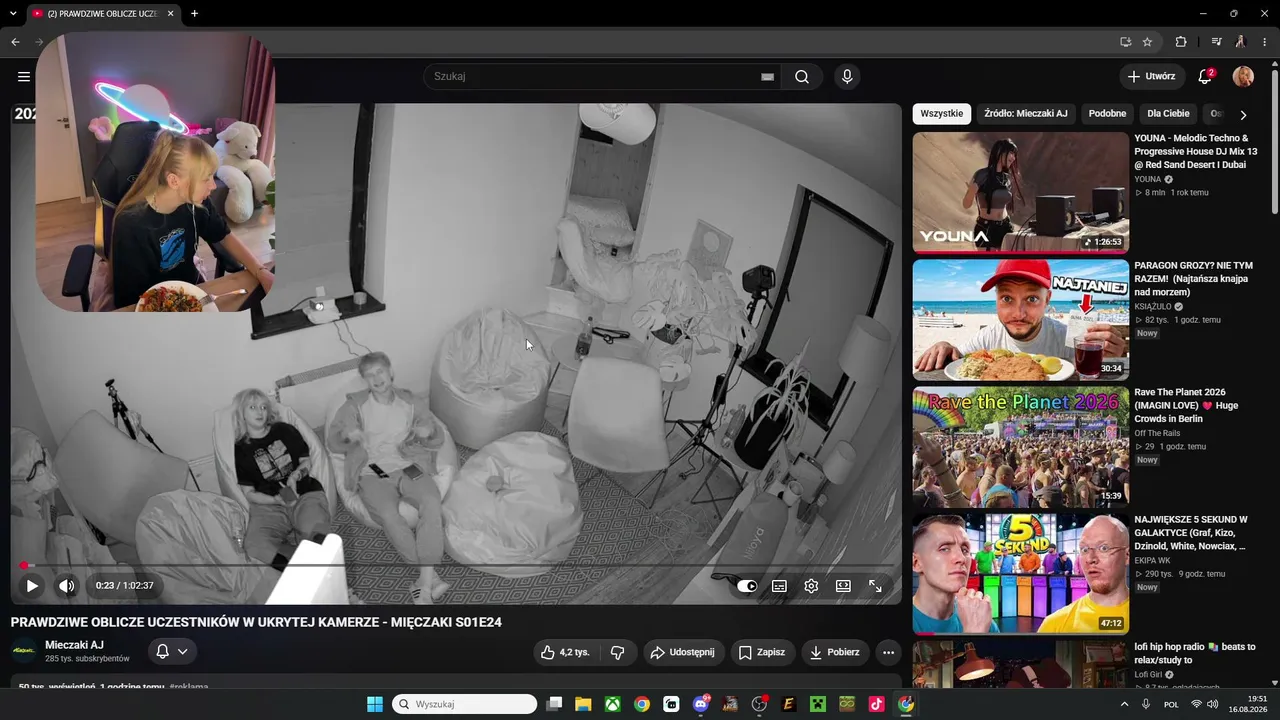
Task: Open the Xbox app from the taskbar
Action: [x=612, y=704]
